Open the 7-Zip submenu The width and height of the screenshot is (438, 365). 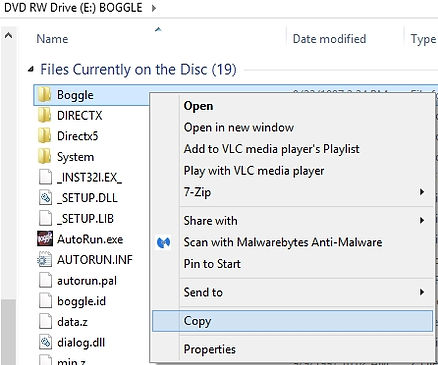[x=292, y=192]
